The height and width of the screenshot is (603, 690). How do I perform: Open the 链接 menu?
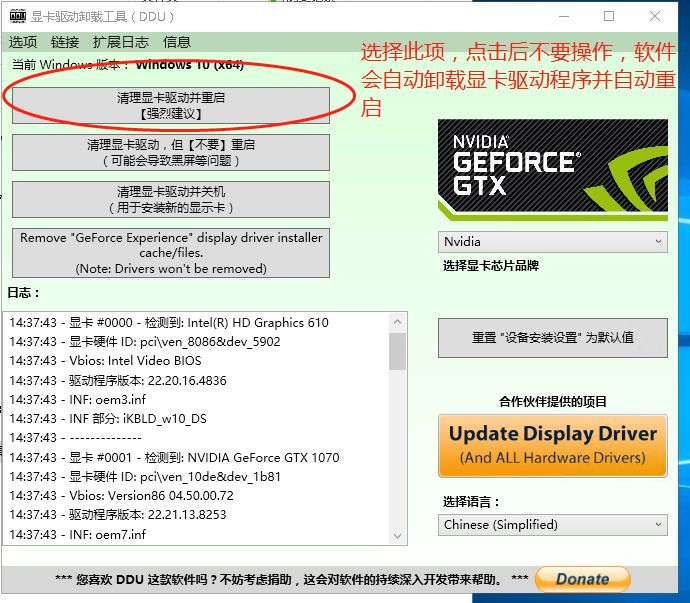coord(65,42)
